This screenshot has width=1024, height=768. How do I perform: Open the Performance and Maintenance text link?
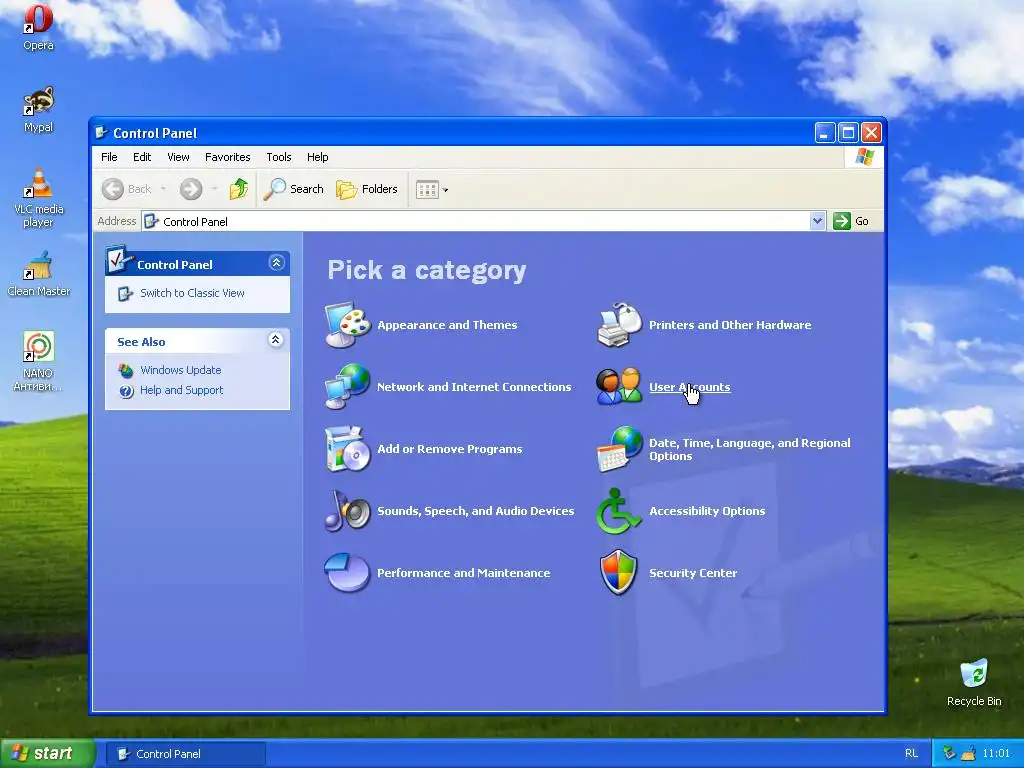point(464,573)
